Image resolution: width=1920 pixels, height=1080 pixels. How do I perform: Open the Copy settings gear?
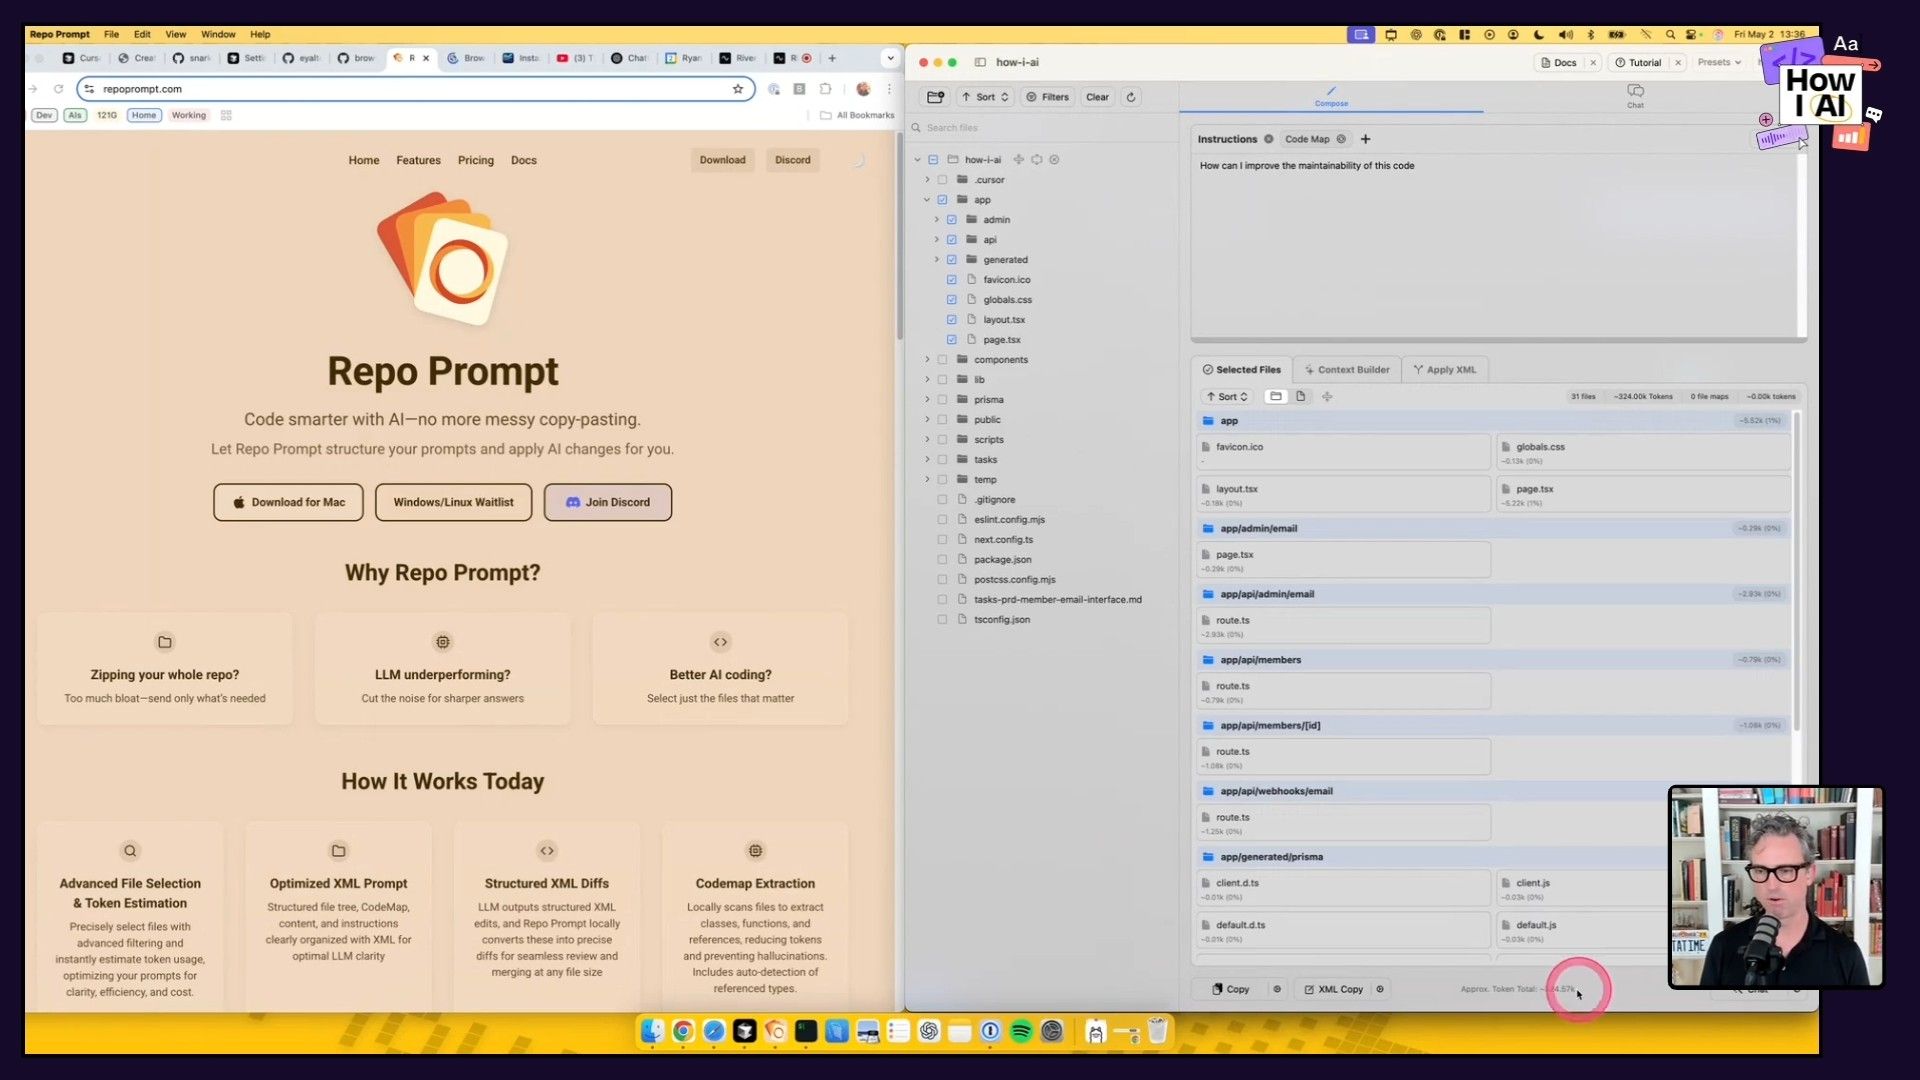click(x=1277, y=989)
